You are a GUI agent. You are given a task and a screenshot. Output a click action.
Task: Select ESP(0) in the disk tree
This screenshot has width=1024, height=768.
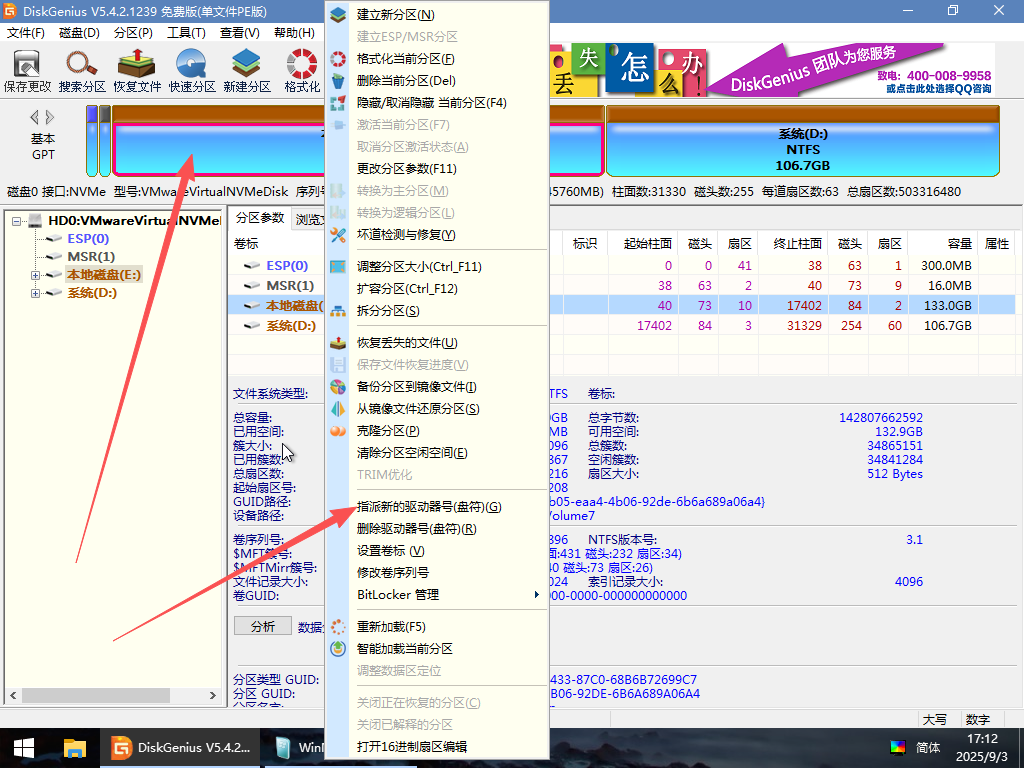pos(88,239)
